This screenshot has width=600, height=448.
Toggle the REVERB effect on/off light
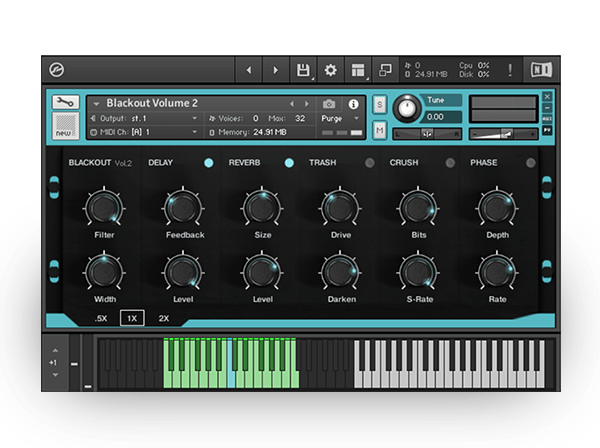coord(289,163)
